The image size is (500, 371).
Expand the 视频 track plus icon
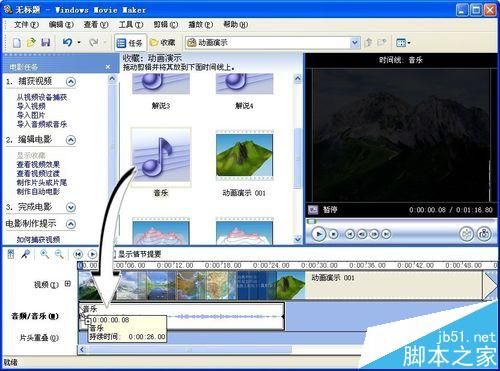(x=68, y=284)
